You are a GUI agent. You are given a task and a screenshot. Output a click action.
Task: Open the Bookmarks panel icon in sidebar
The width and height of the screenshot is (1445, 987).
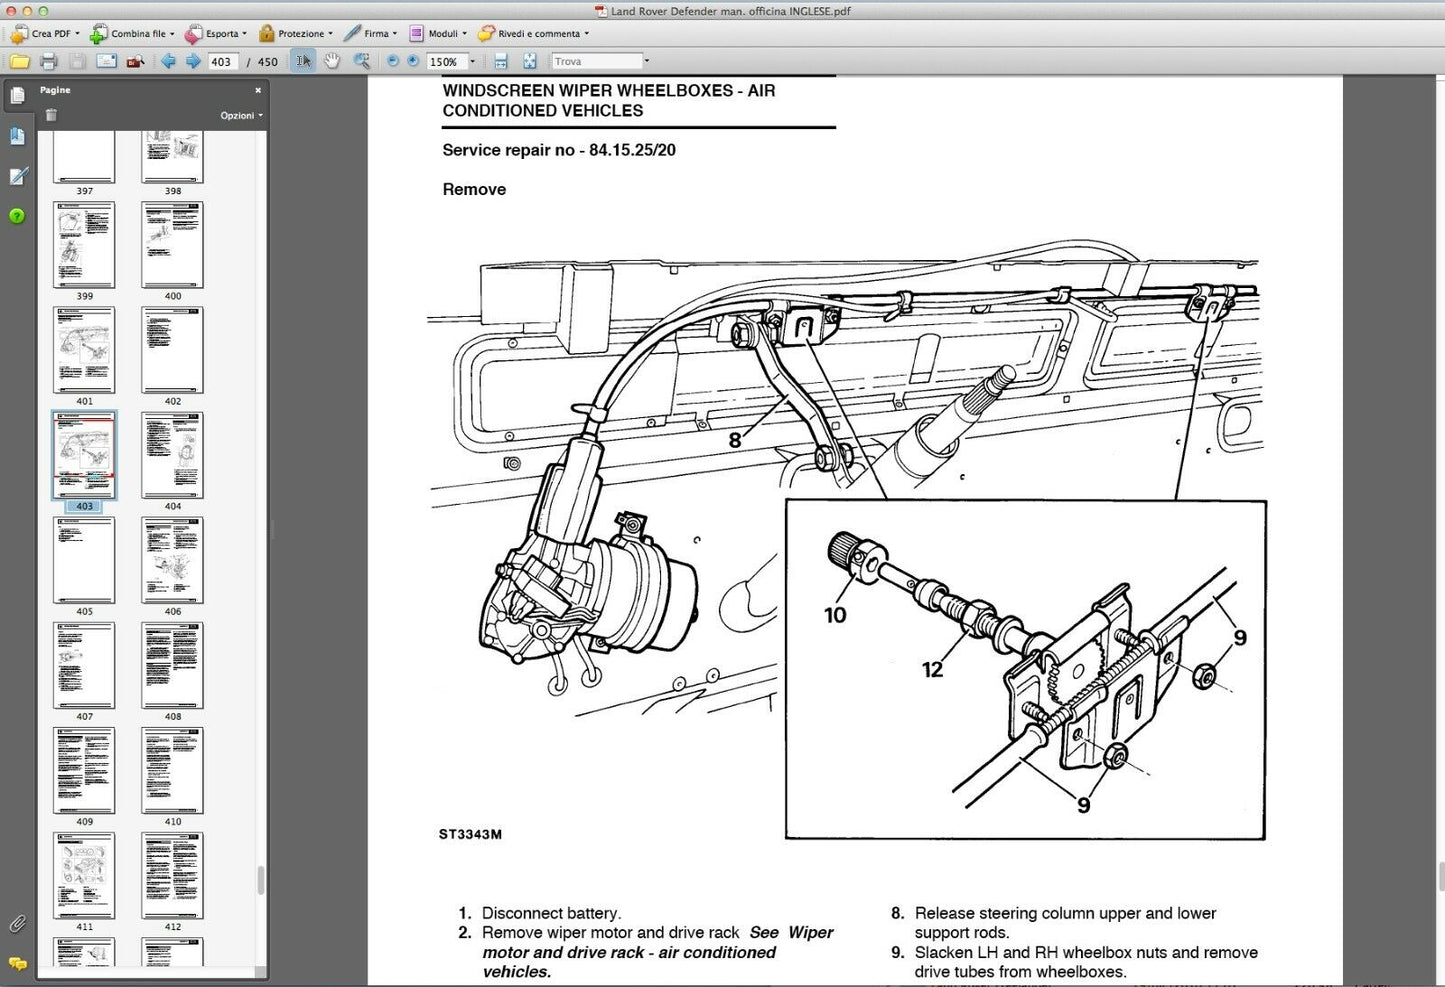coord(17,136)
